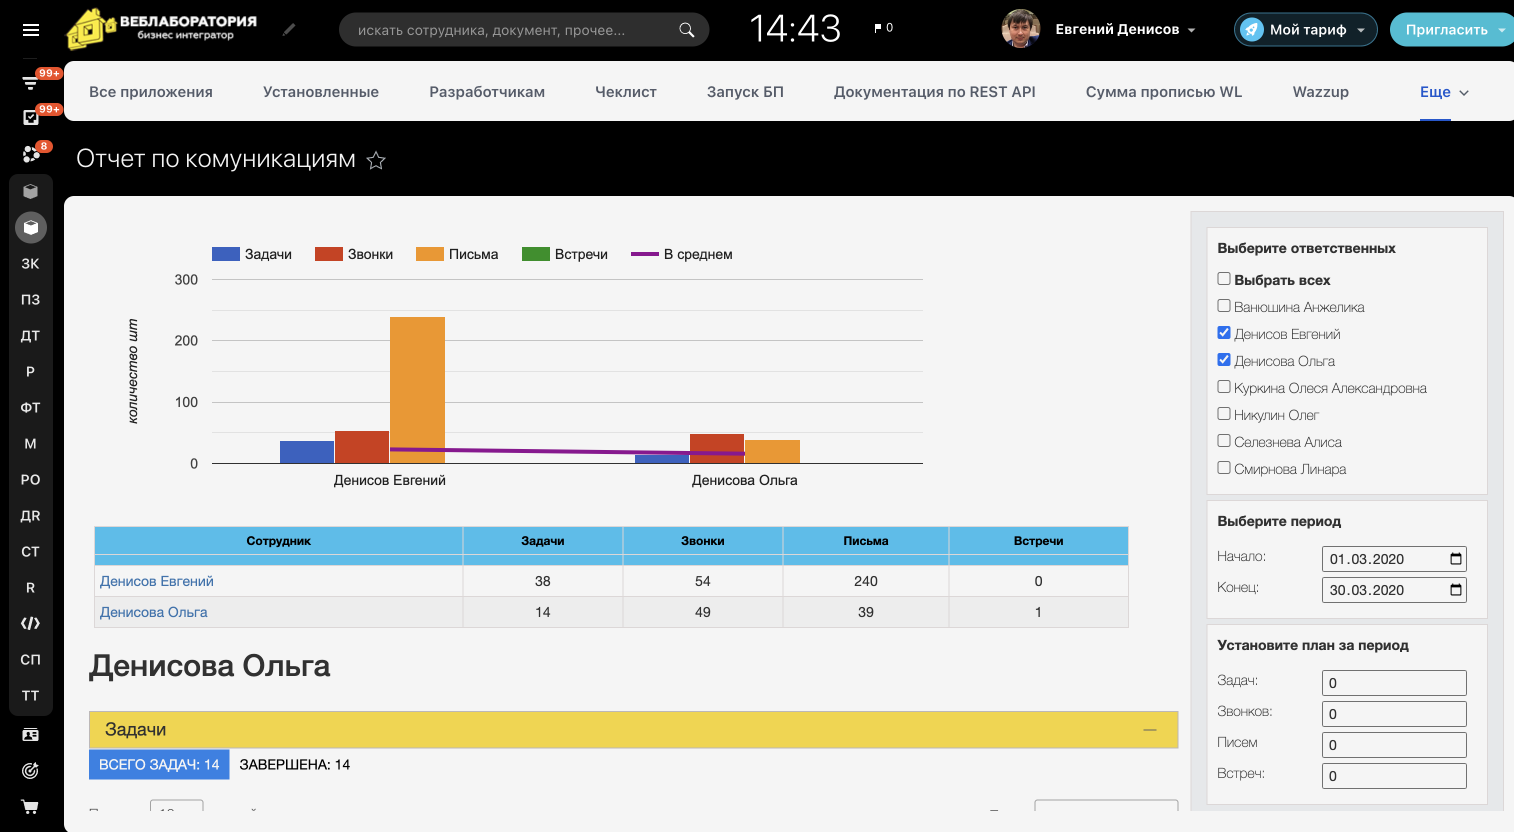This screenshot has width=1514, height=832.
Task: Click the Денисов Евгений link in the table
Action: coord(157,581)
